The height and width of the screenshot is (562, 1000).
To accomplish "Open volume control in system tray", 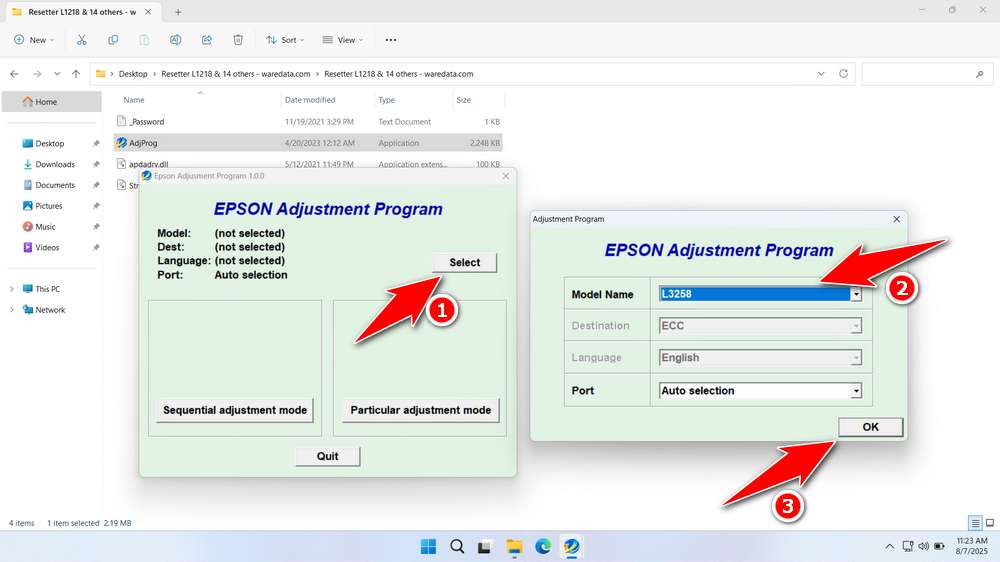I will [923, 547].
